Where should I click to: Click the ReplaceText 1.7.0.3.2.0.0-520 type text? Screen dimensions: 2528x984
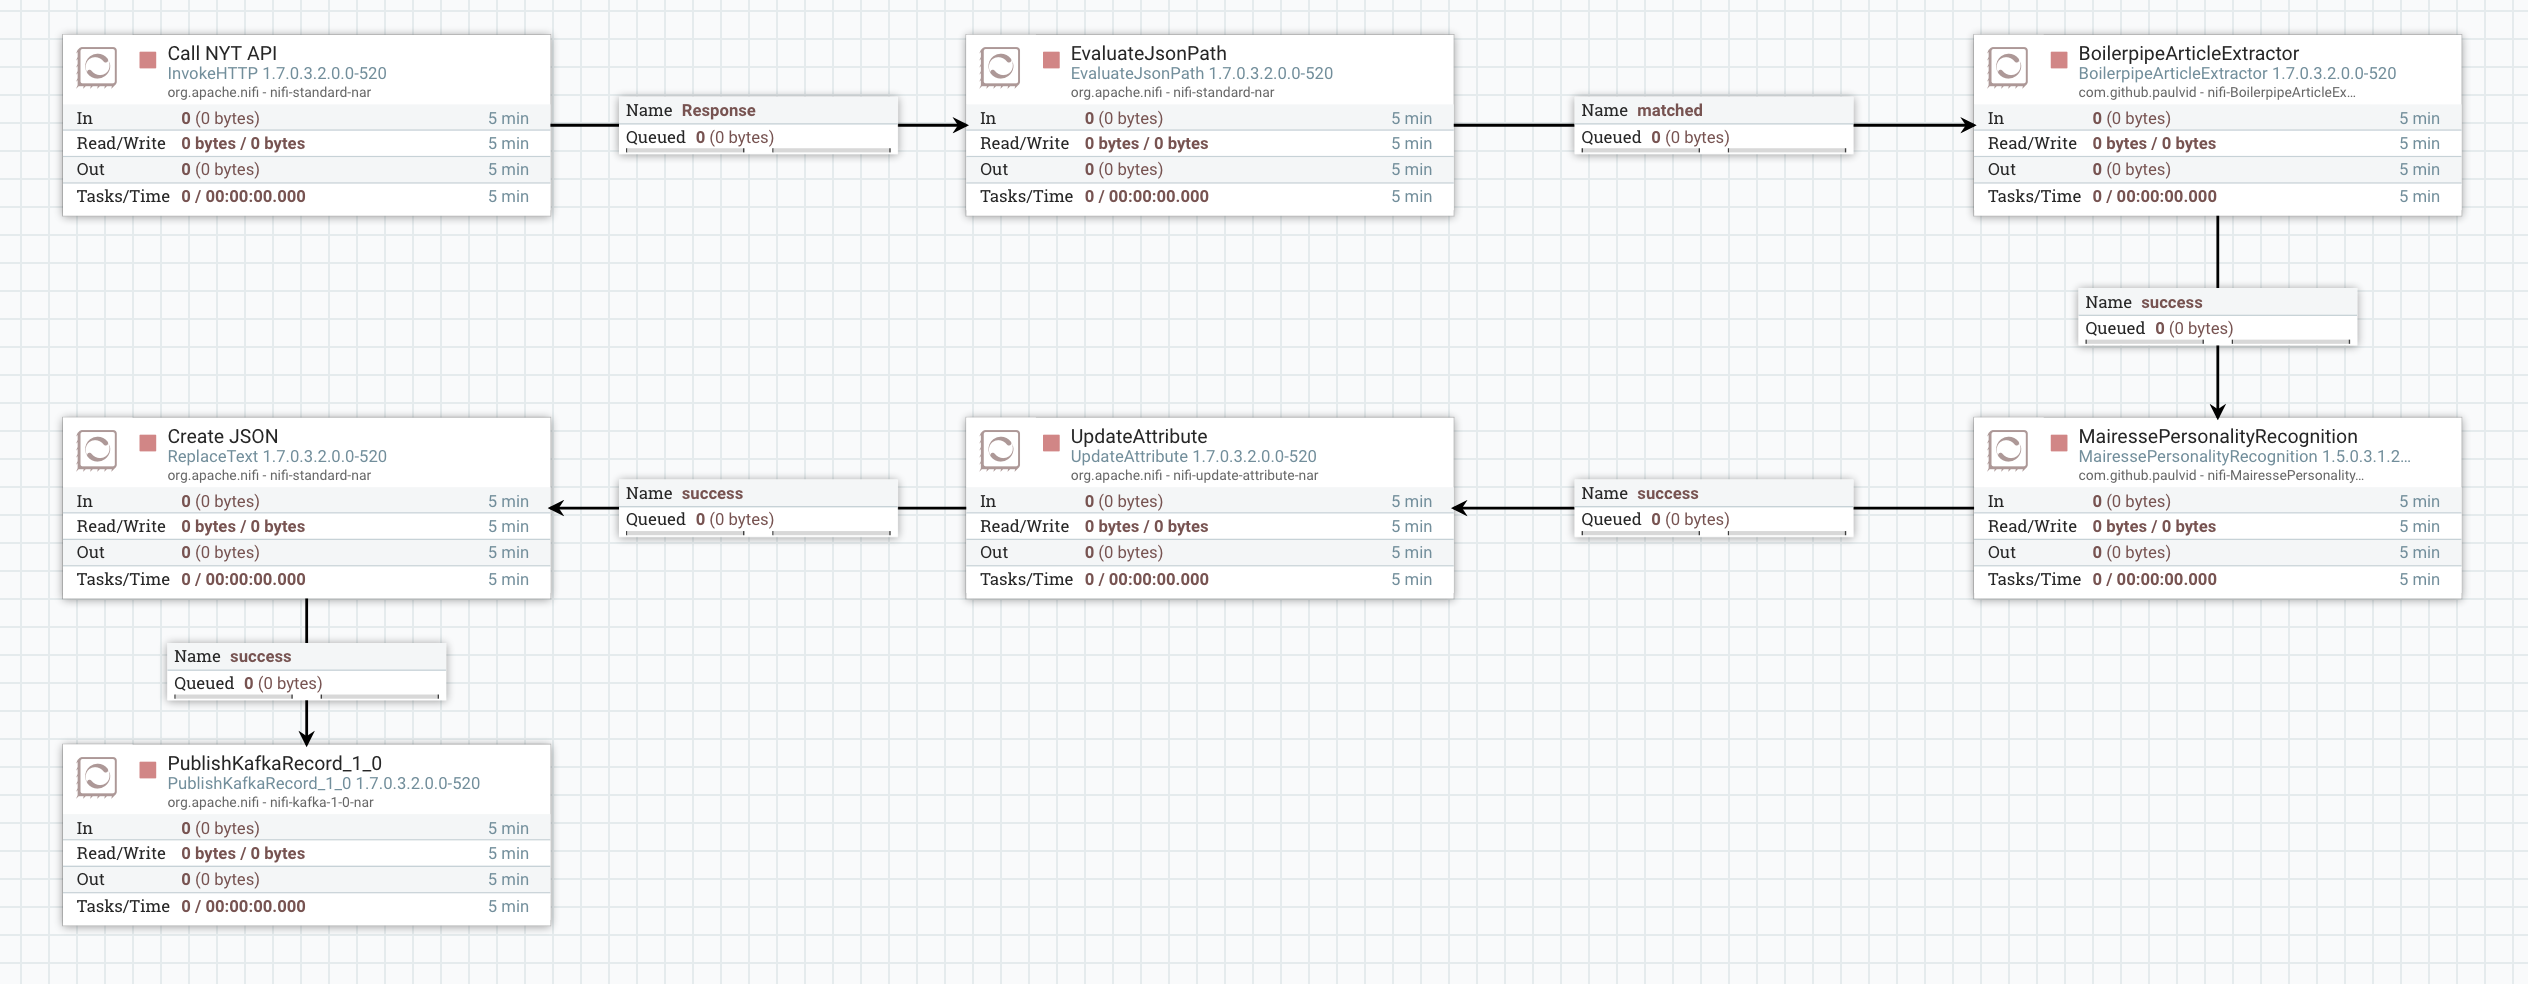[277, 456]
